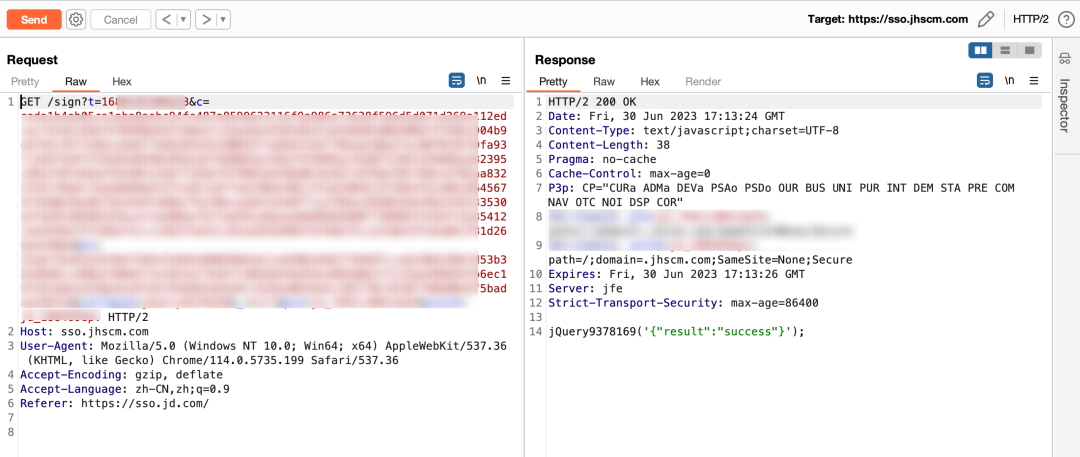Viewport: 1080px width, 457px height.
Task: Click the HTTP/2 protocol label
Action: (x=1030, y=19)
